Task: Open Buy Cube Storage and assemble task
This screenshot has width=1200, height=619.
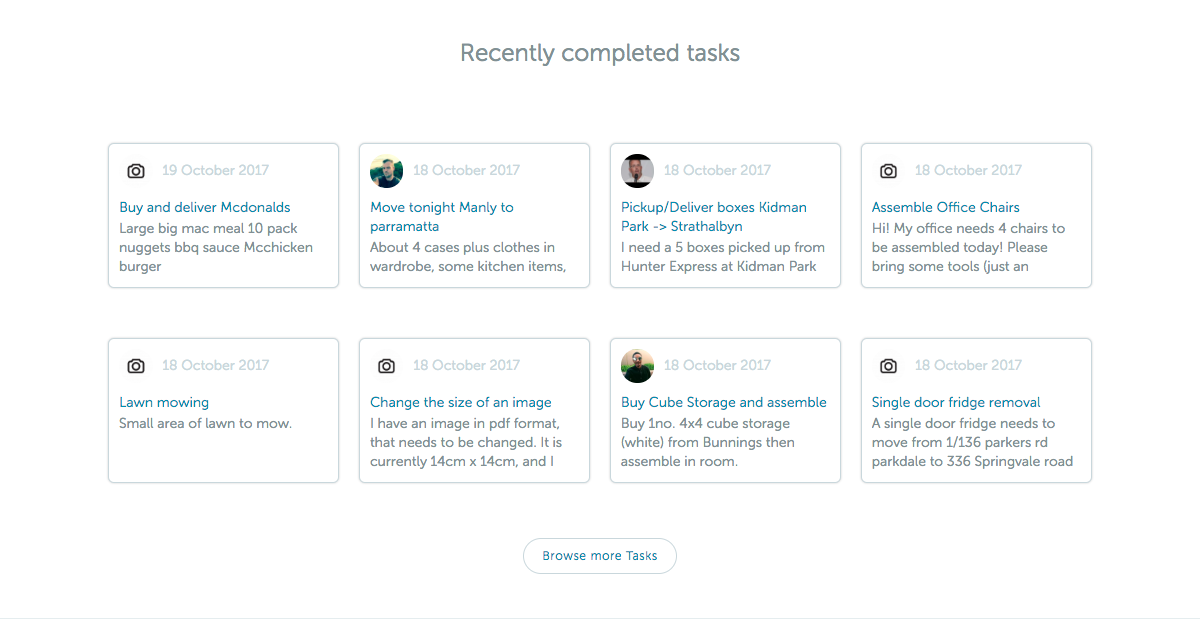Action: 724,402
